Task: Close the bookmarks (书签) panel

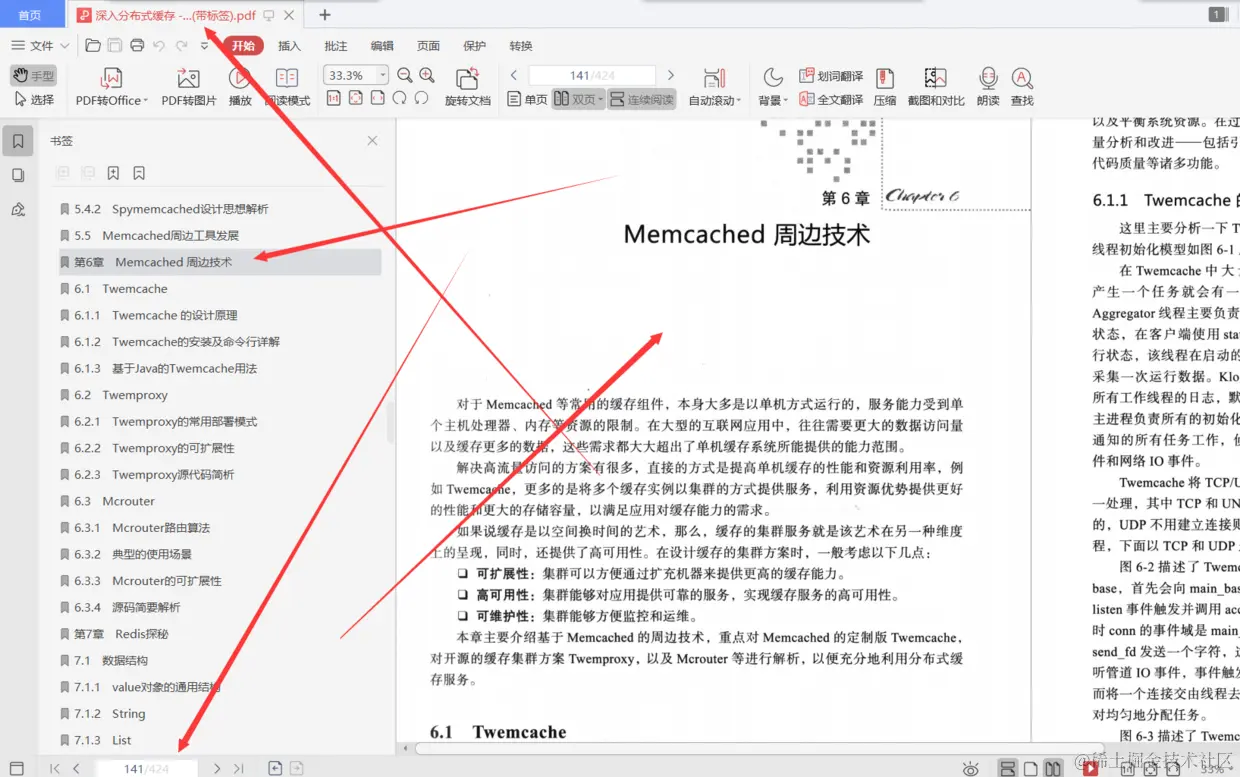Action: point(372,141)
